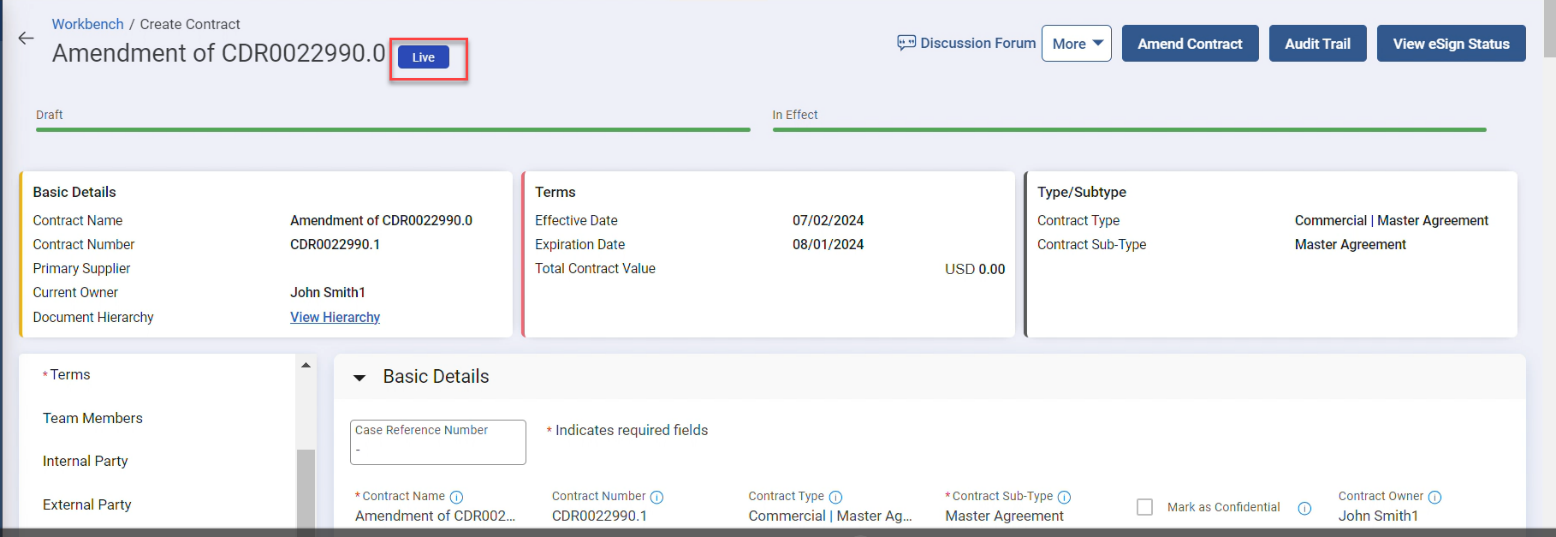Go to External Party in sidebar
Viewport: 1556px width, 537px height.
click(87, 505)
